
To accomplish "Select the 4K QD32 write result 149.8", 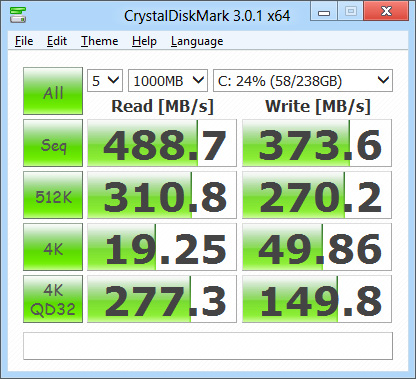I will coord(317,299).
